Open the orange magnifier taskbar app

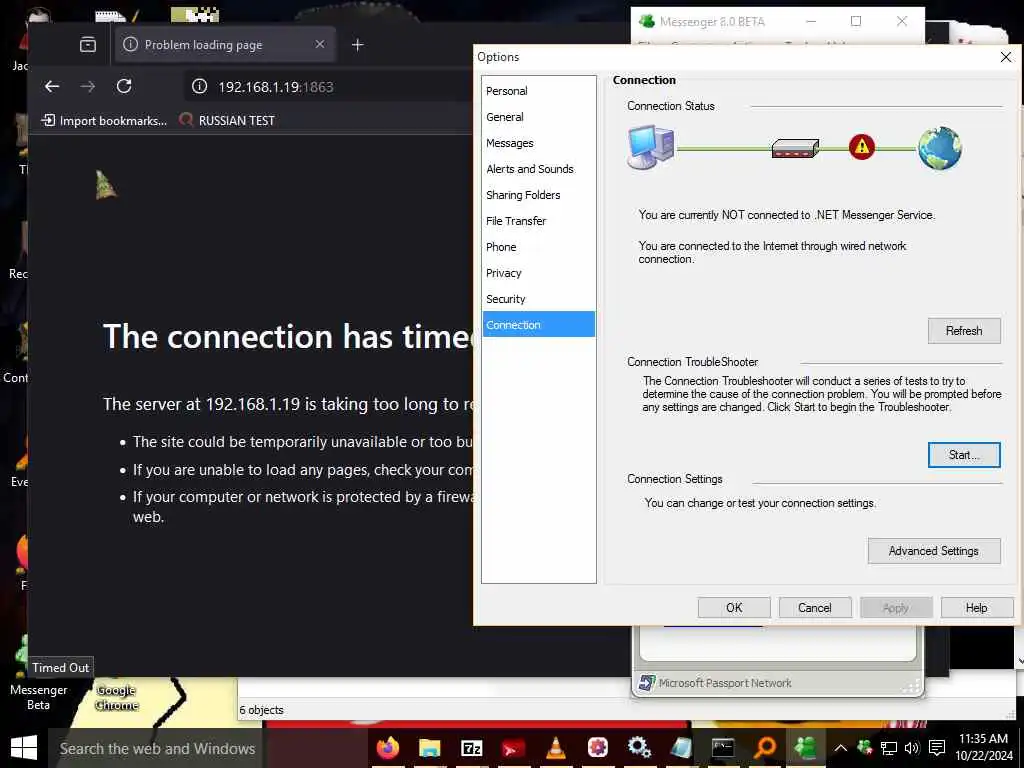(x=765, y=748)
